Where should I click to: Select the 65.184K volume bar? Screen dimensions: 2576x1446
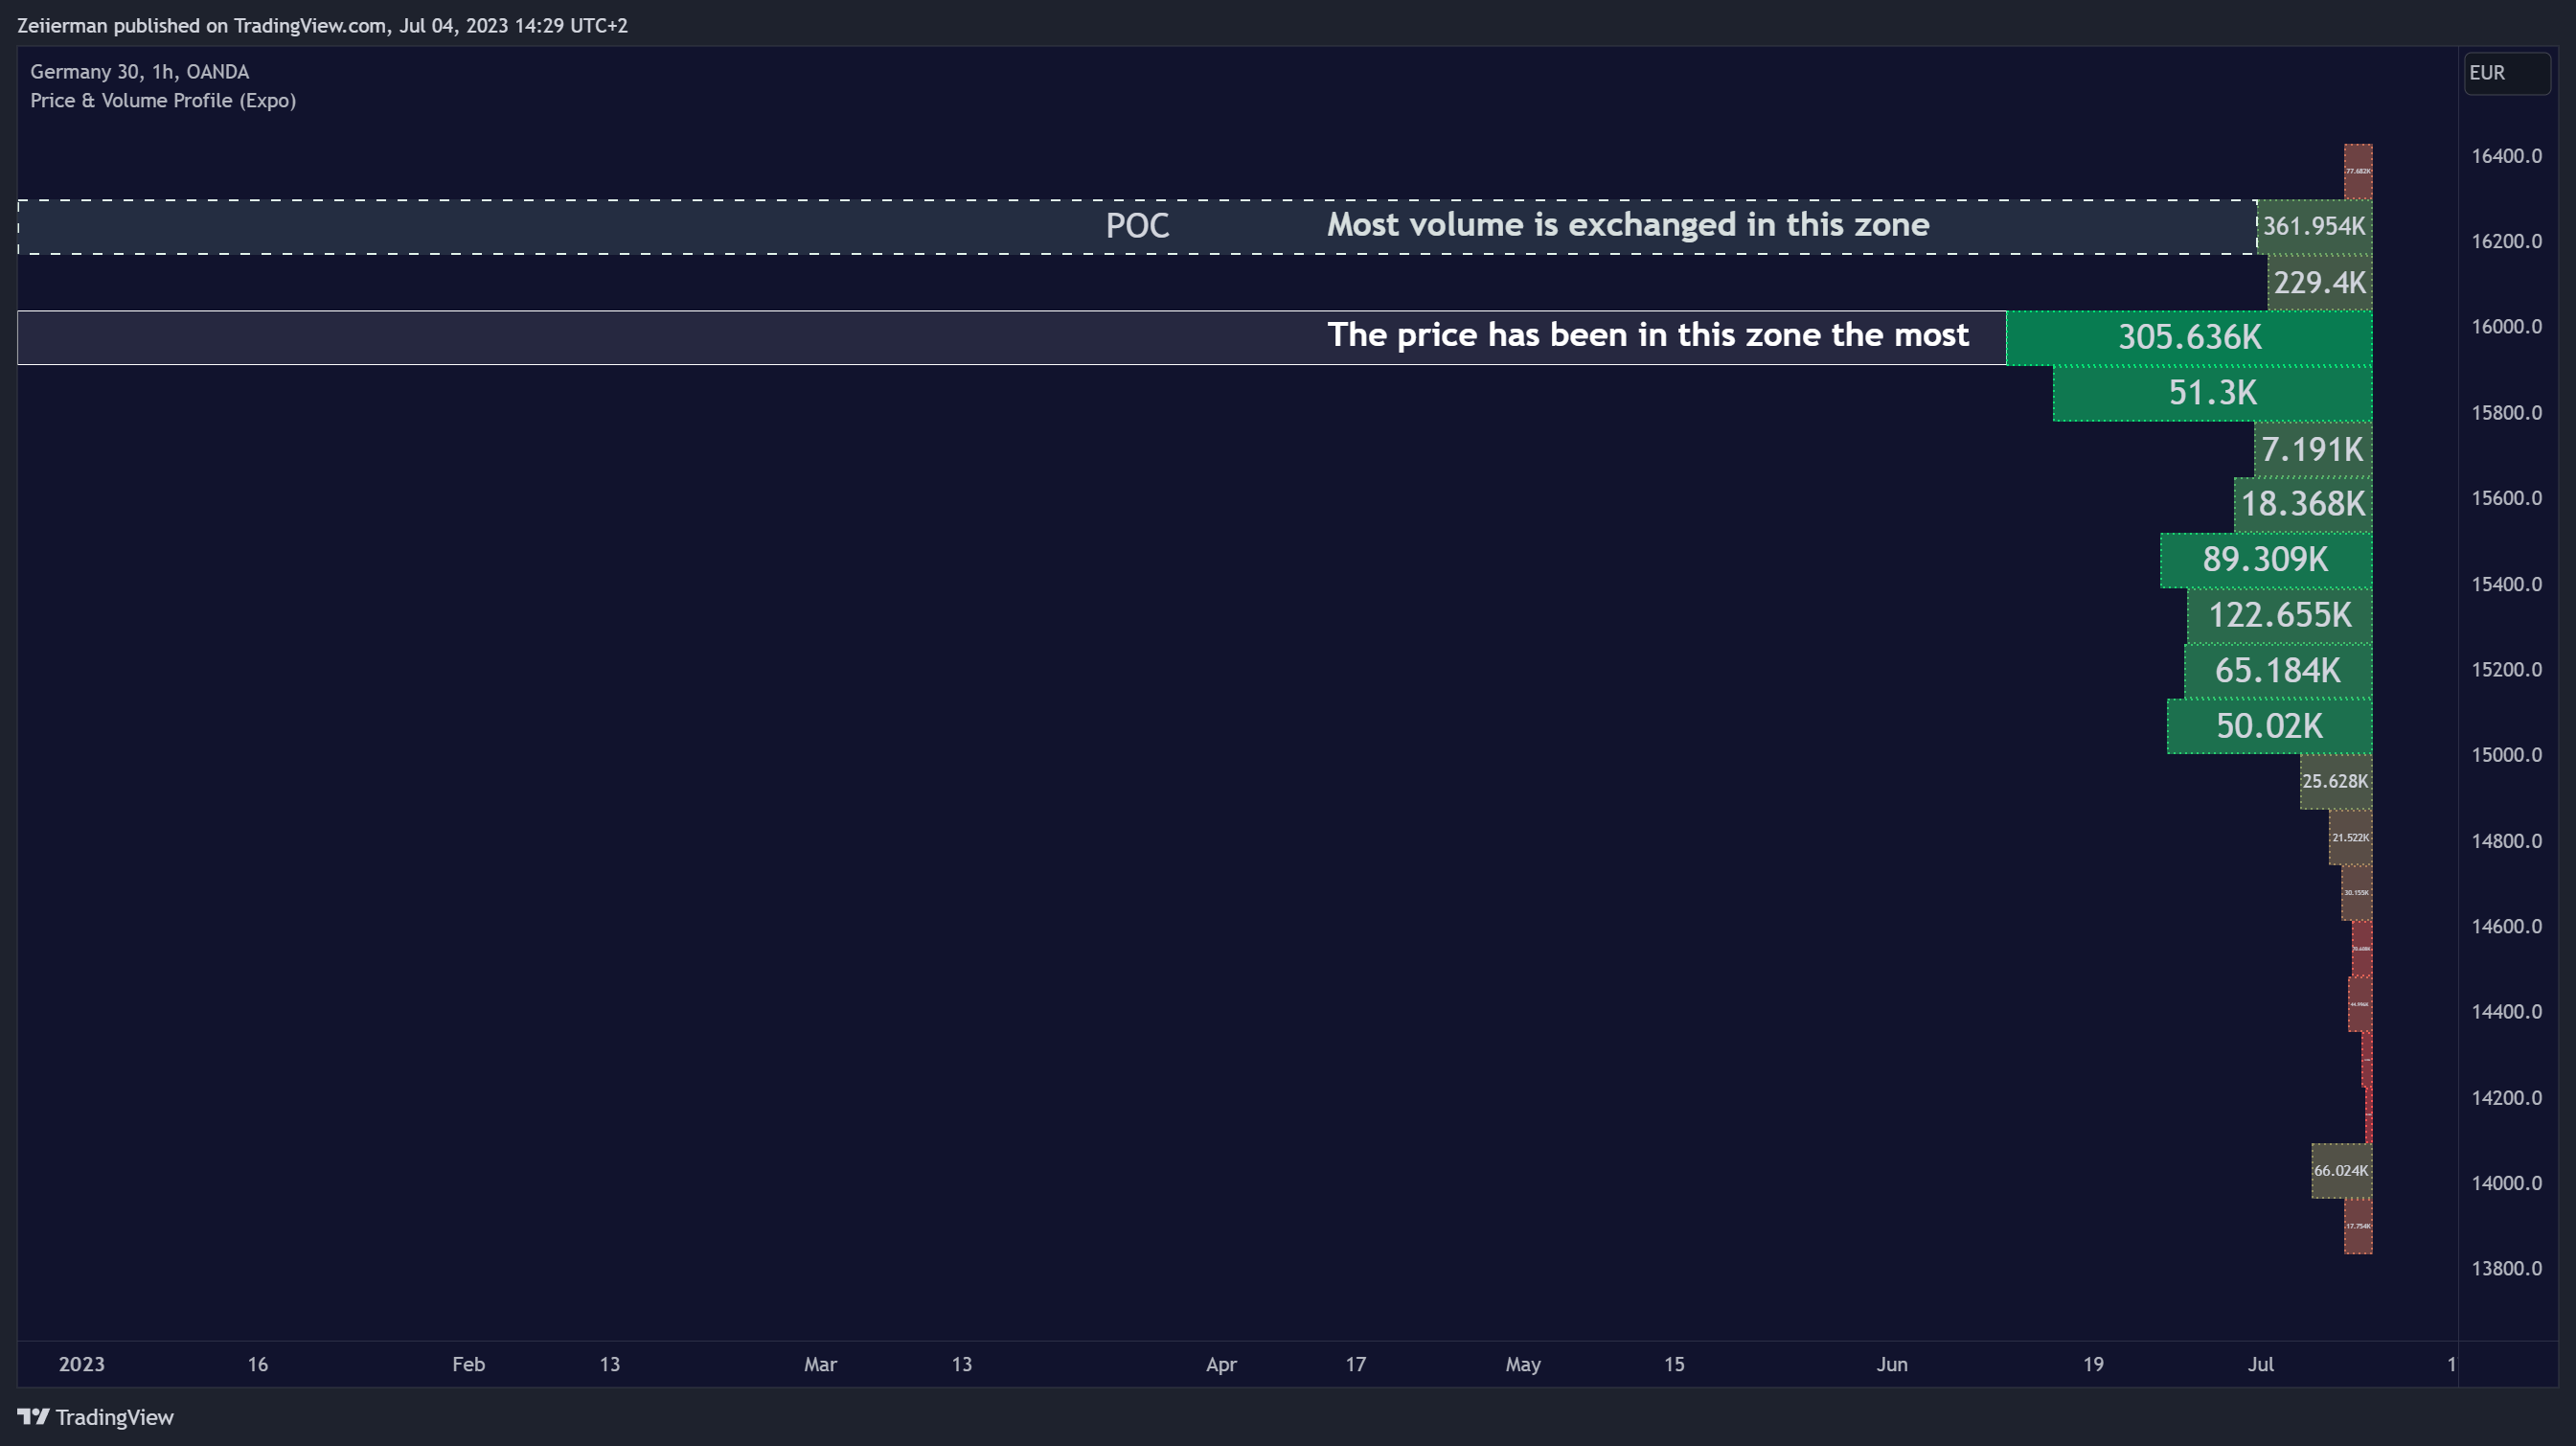(x=2278, y=671)
